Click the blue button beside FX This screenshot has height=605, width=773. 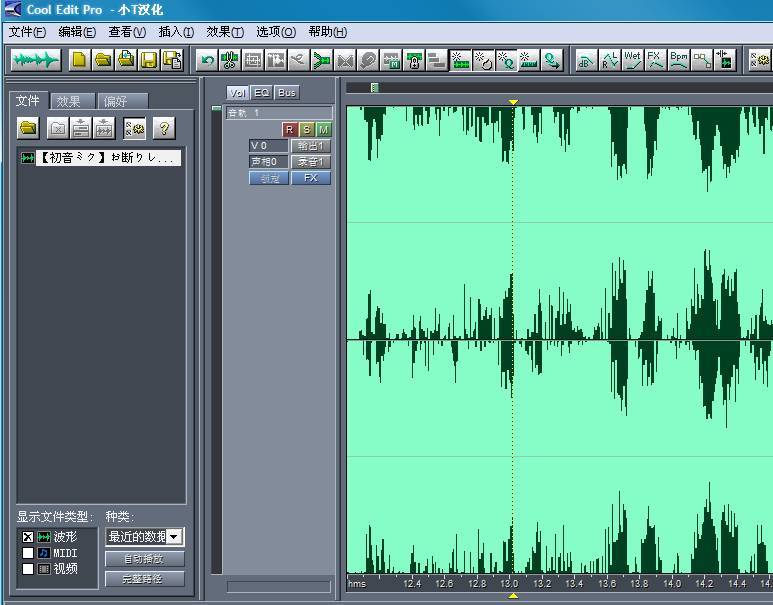(269, 178)
